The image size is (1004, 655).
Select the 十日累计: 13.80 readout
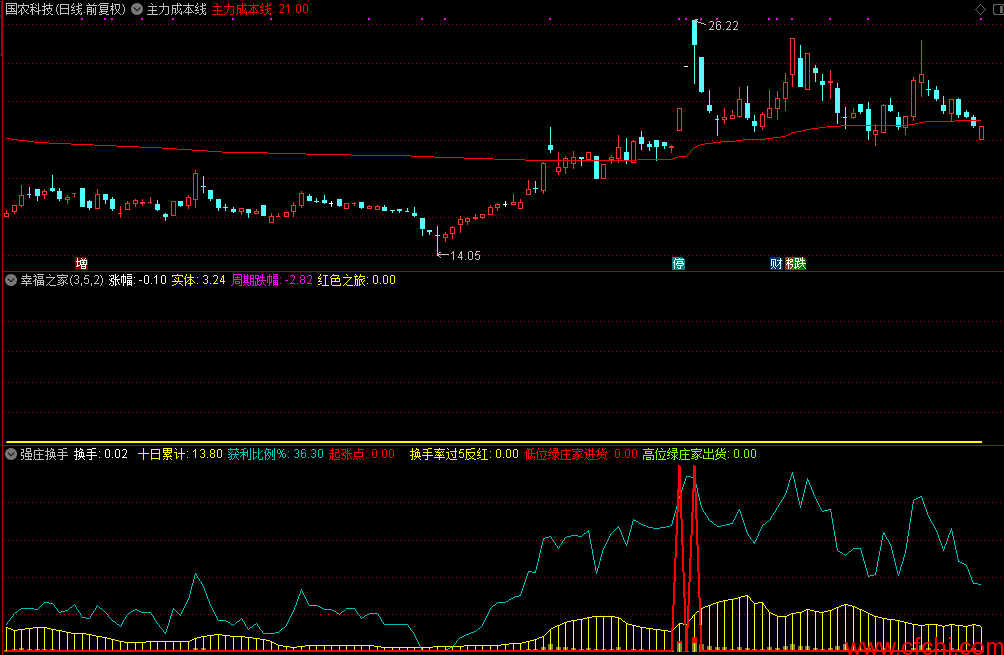(181, 454)
